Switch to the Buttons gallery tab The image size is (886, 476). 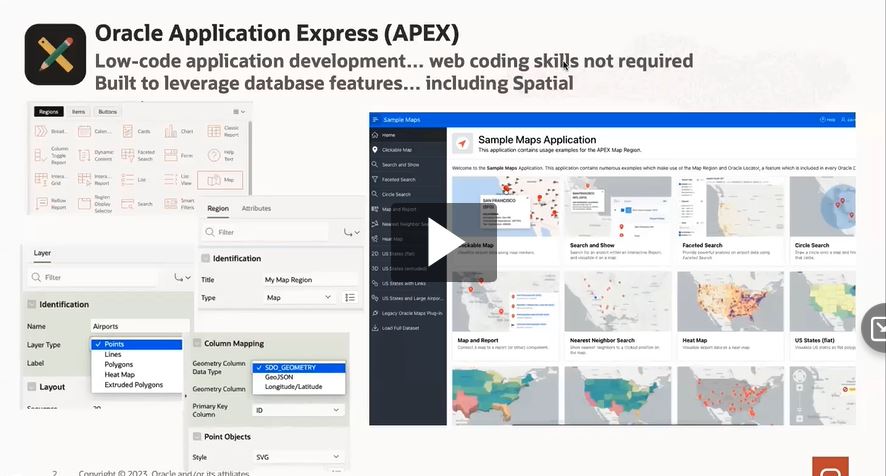click(107, 112)
